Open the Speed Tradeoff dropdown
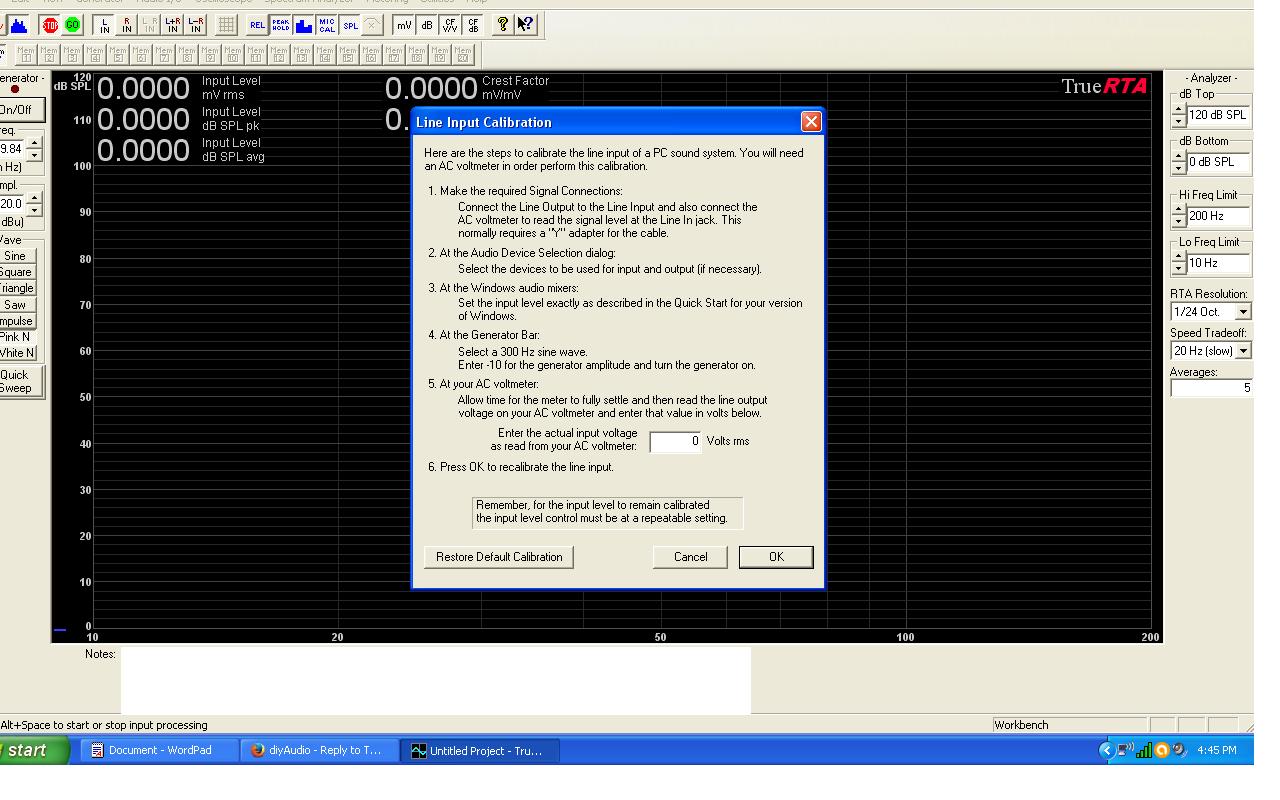Screen dimensions: 1280x800 [x=1243, y=351]
